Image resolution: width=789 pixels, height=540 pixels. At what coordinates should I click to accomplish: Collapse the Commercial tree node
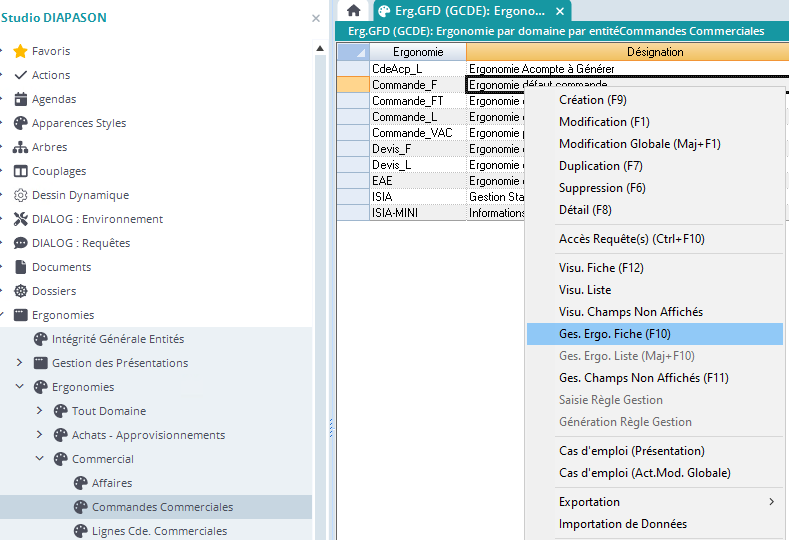(x=40, y=459)
